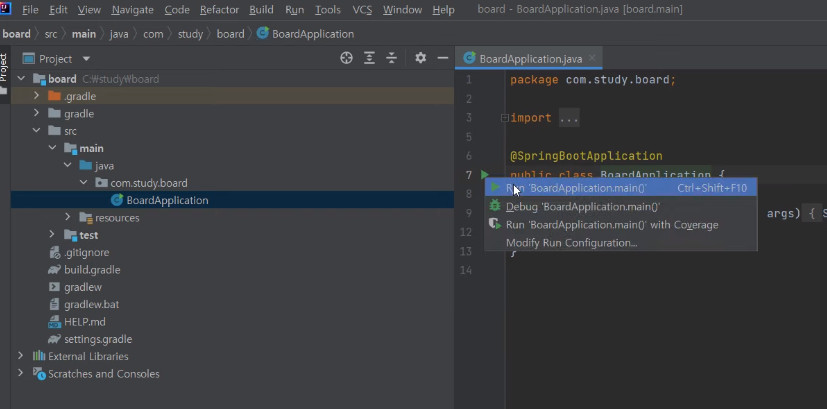Collapse the src folder
Screen dimensions: 827x409
[36, 130]
